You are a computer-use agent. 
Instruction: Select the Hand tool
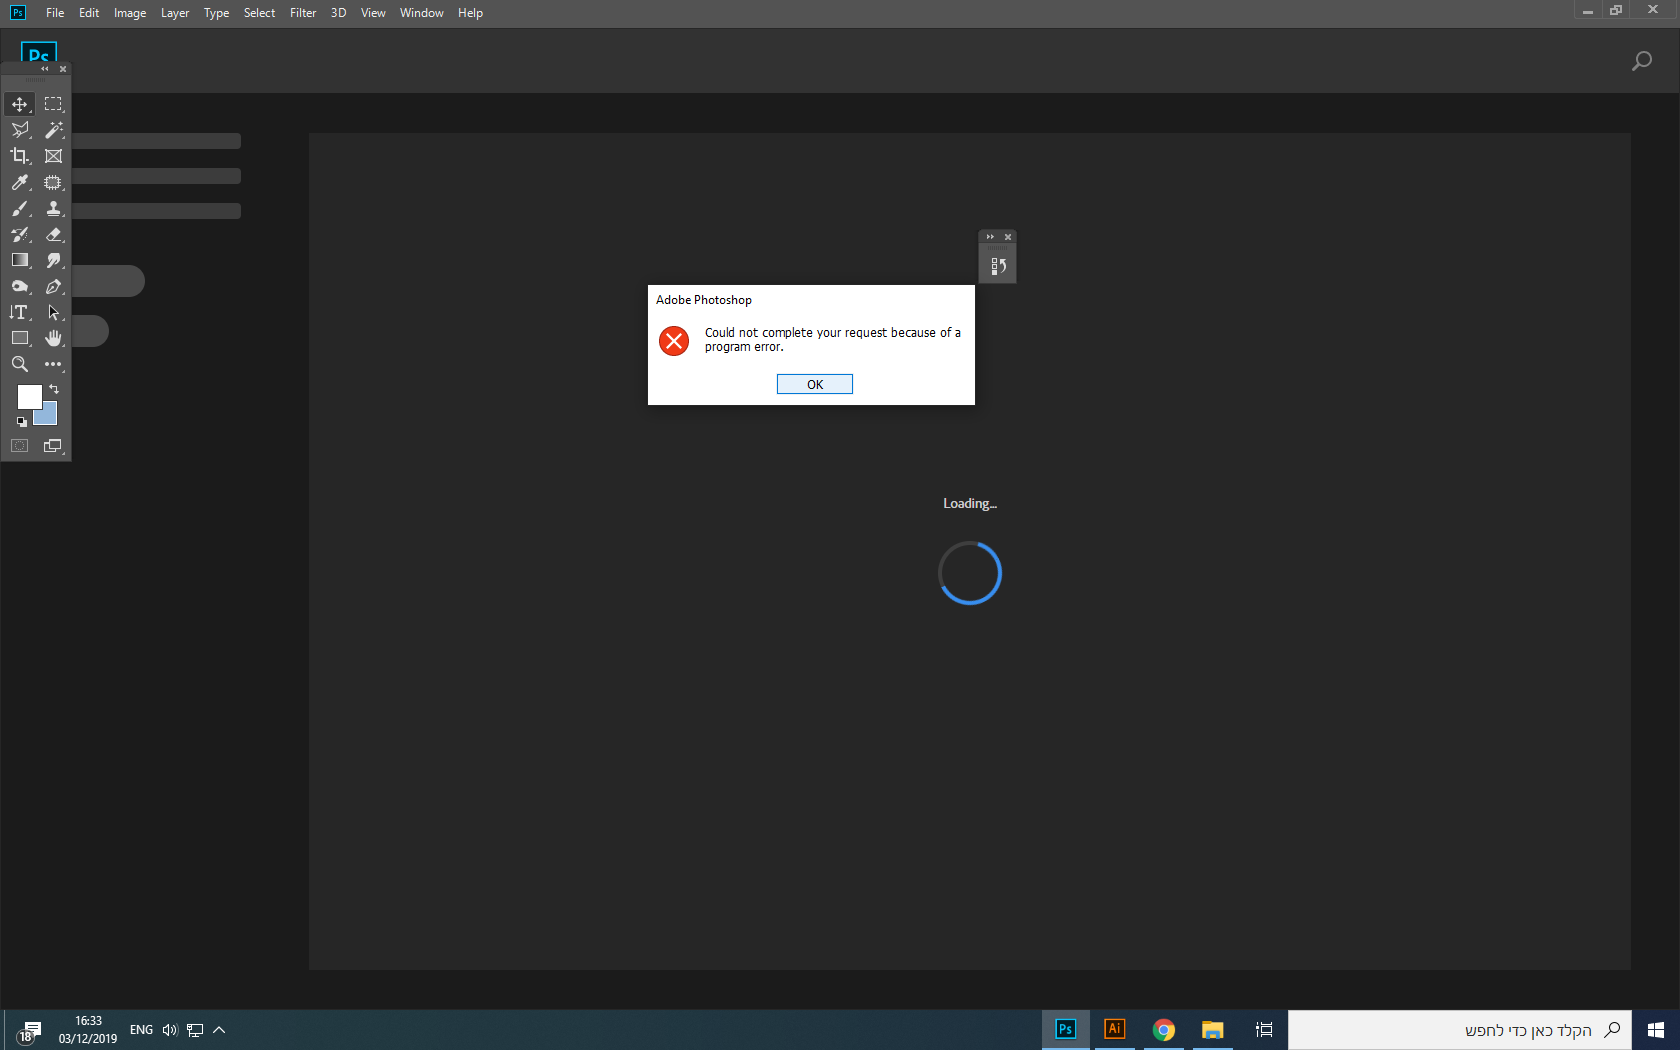click(53, 338)
